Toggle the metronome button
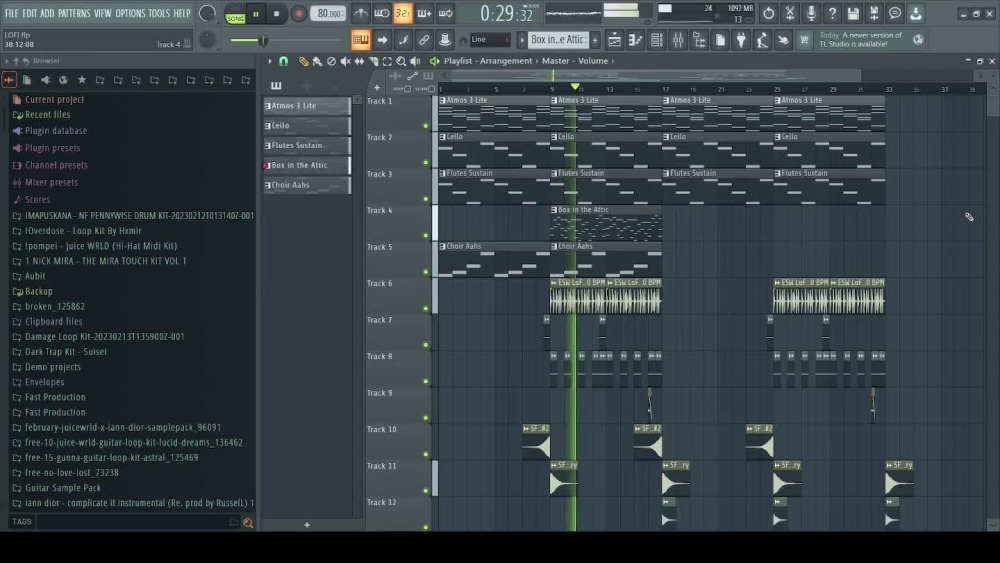Image resolution: width=1000 pixels, height=563 pixels. coord(360,13)
